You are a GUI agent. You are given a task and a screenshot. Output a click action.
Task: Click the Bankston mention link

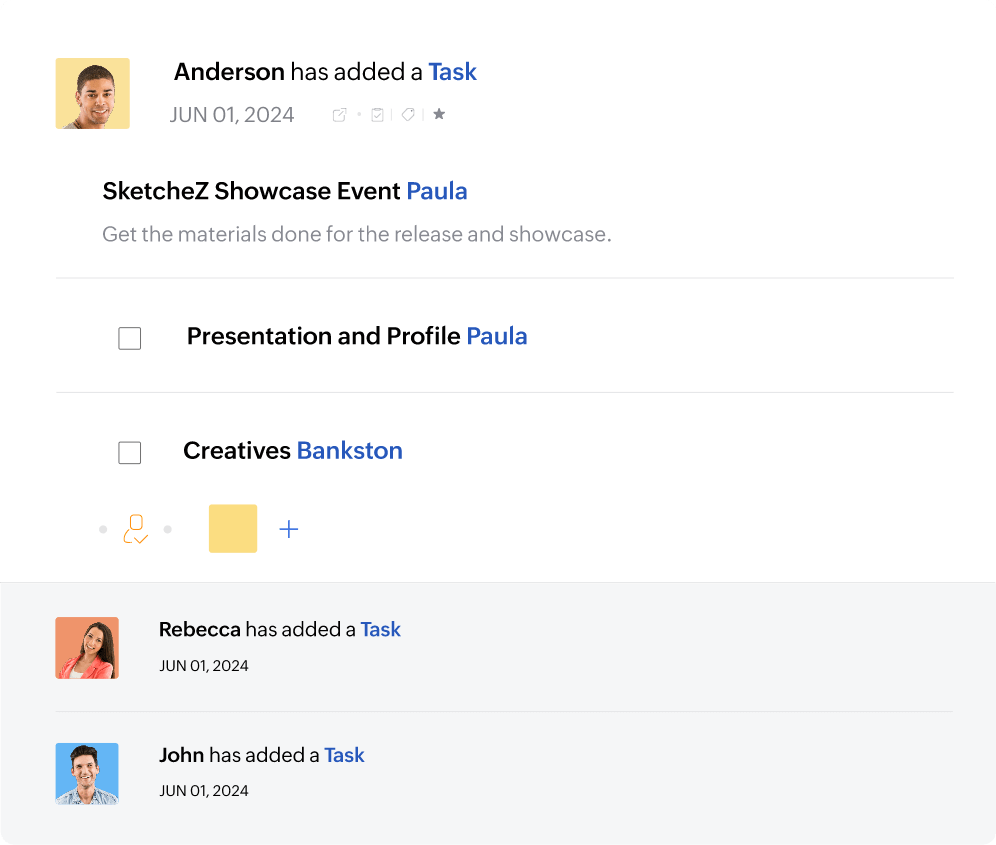[350, 451]
